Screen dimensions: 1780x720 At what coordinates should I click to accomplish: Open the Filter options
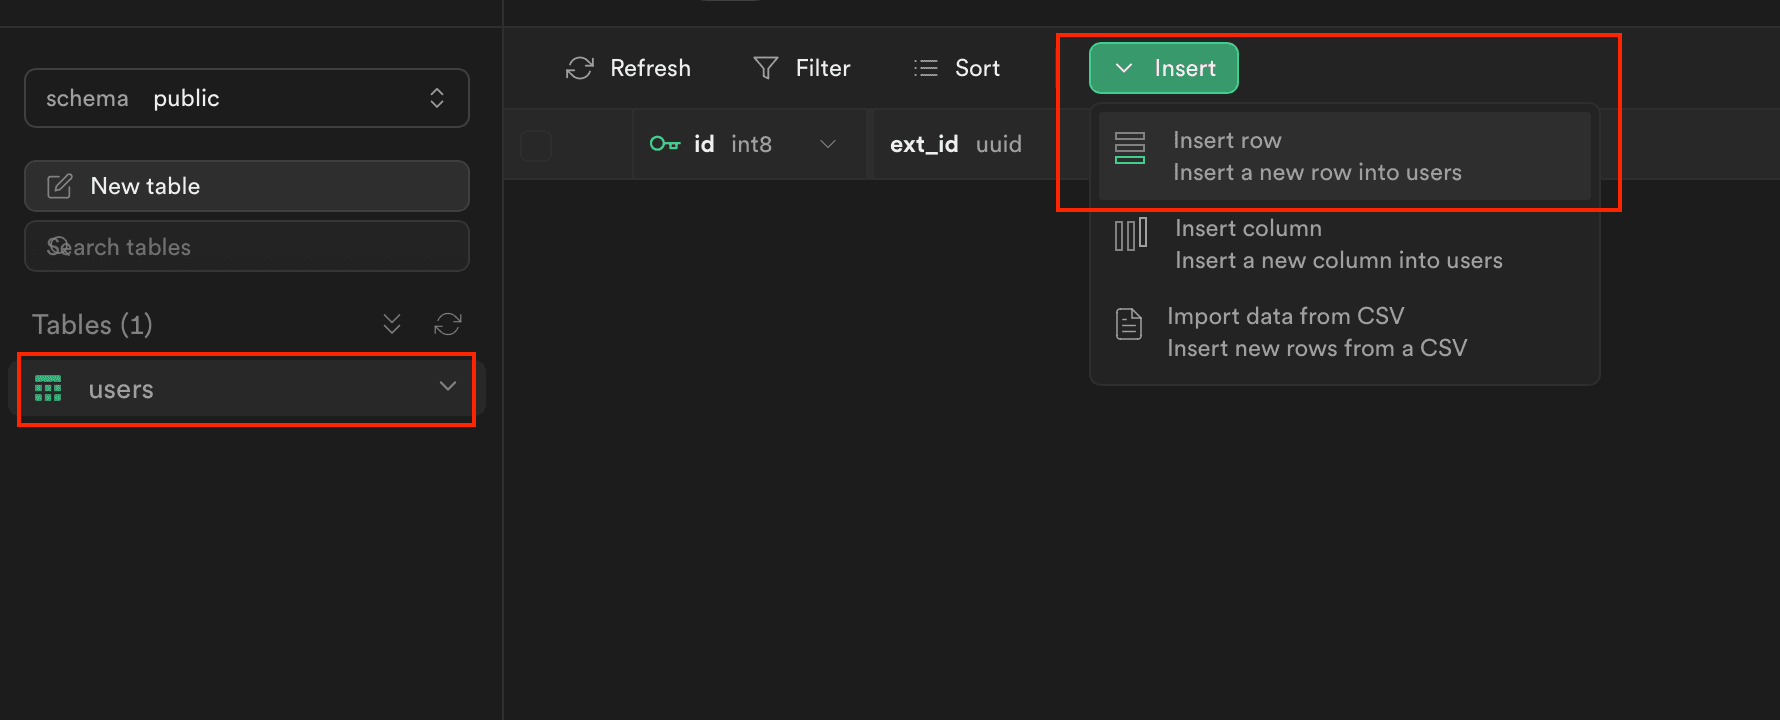pyautogui.click(x=802, y=68)
